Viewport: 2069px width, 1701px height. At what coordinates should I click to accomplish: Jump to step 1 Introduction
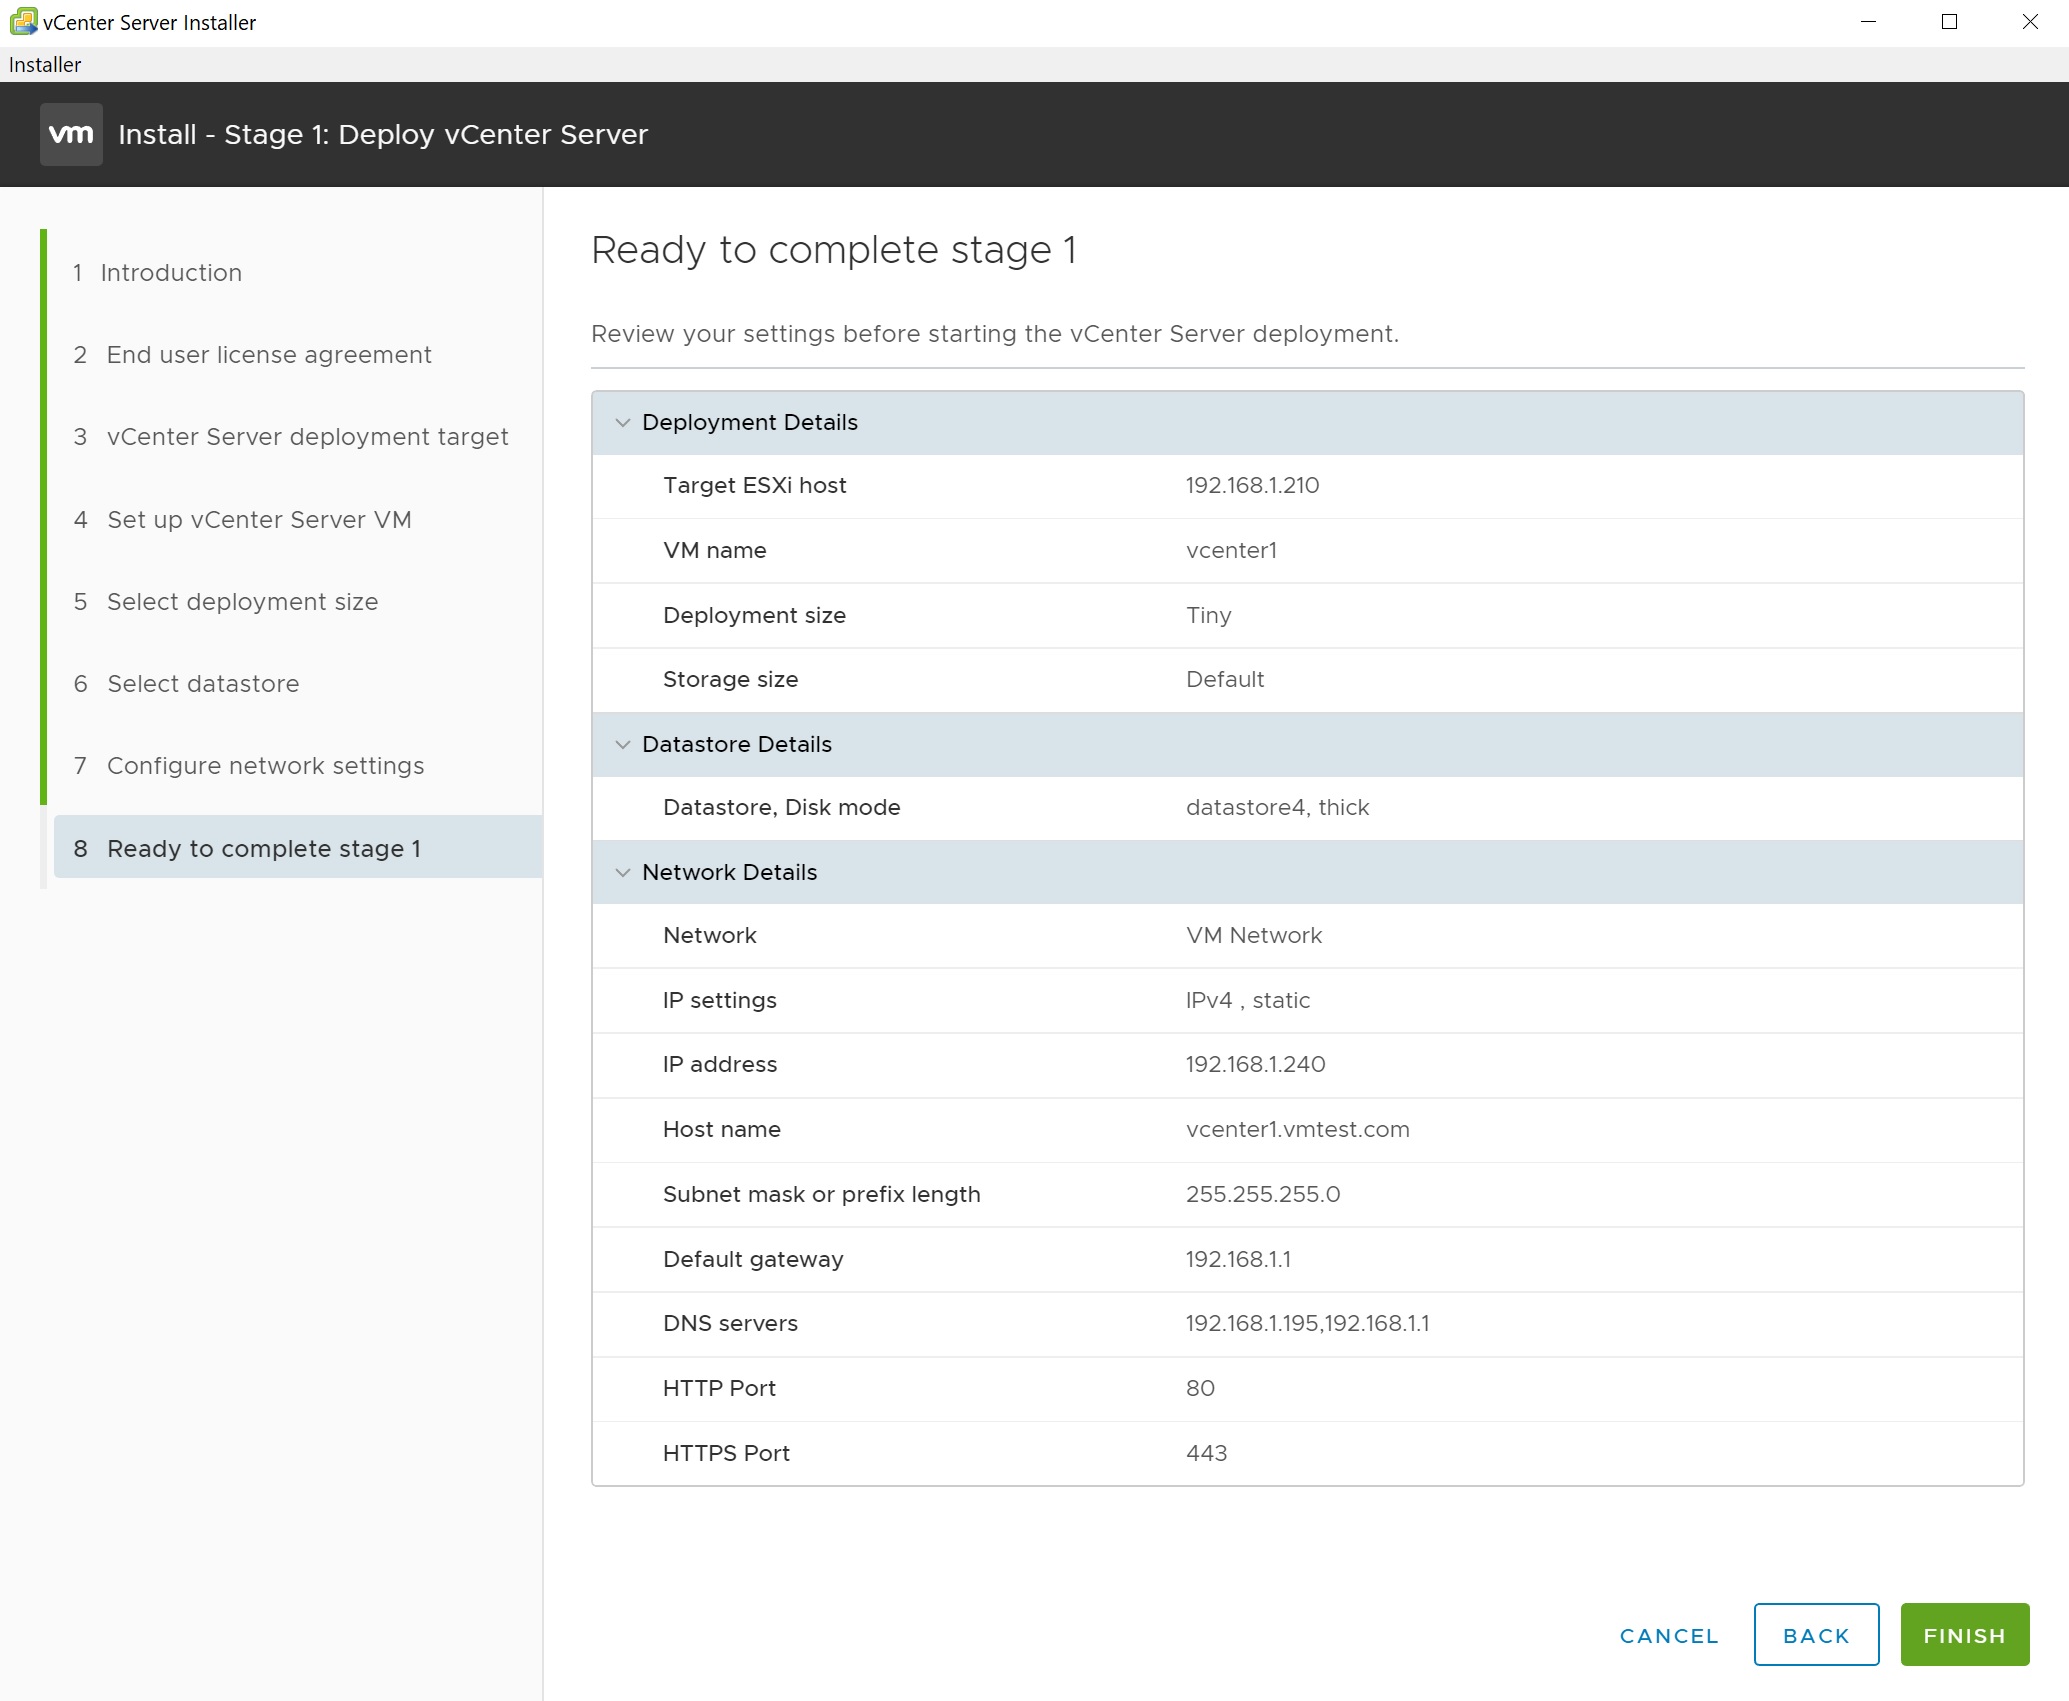[x=171, y=273]
